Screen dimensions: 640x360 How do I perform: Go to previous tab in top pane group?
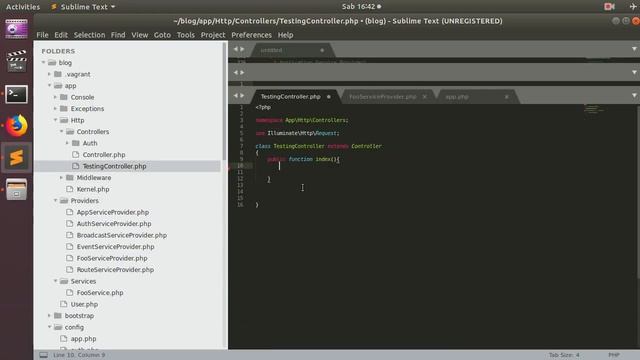[x=236, y=49]
